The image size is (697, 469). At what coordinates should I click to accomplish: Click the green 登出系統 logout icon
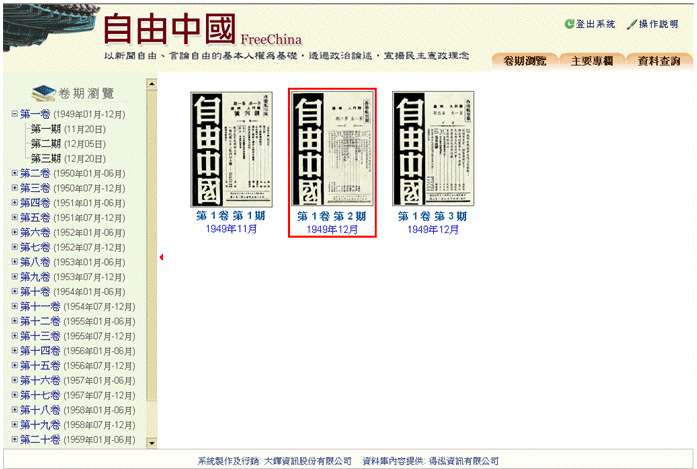(569, 24)
